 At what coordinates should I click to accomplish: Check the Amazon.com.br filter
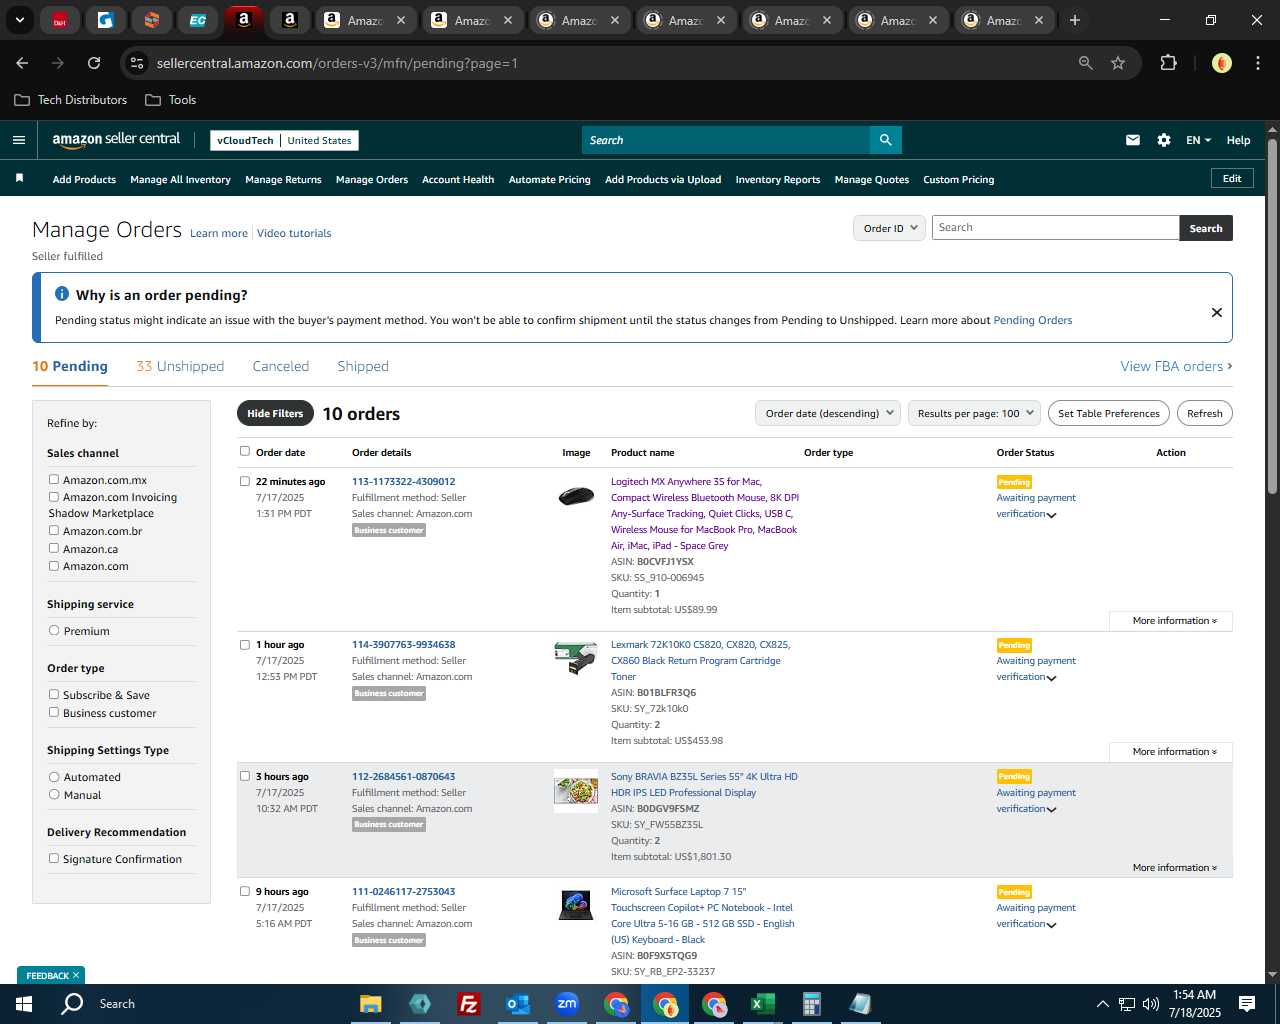pyautogui.click(x=54, y=530)
